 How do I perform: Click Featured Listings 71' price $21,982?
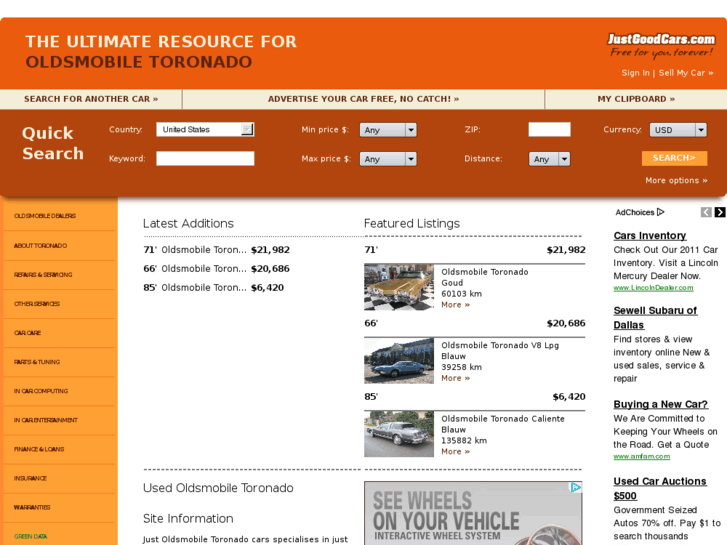point(566,250)
